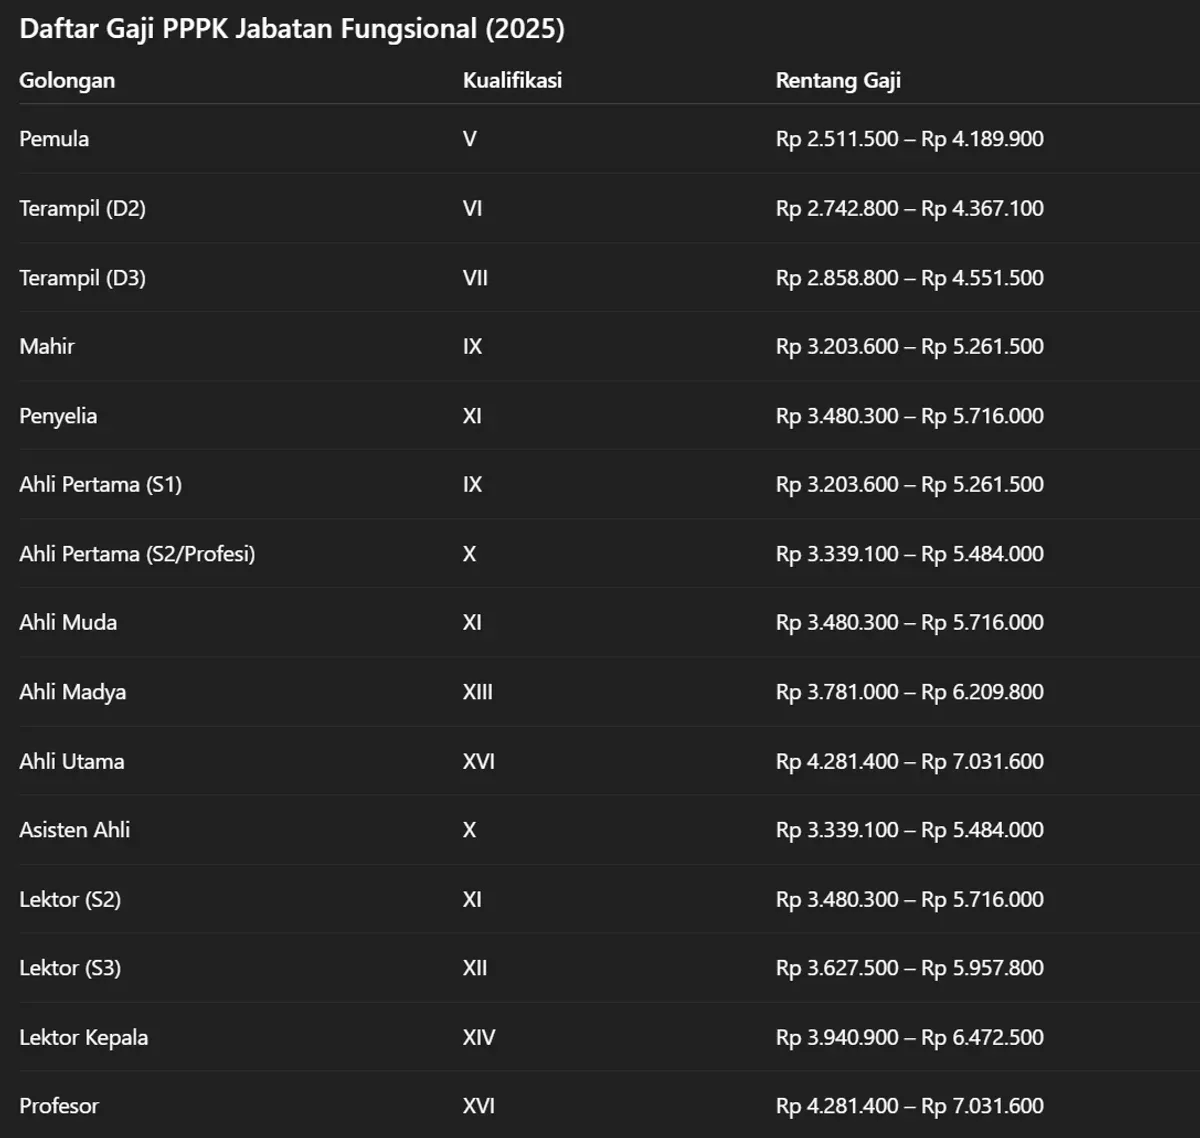The image size is (1200, 1138).
Task: Click the Profesor salary range text
Action: click(909, 1106)
